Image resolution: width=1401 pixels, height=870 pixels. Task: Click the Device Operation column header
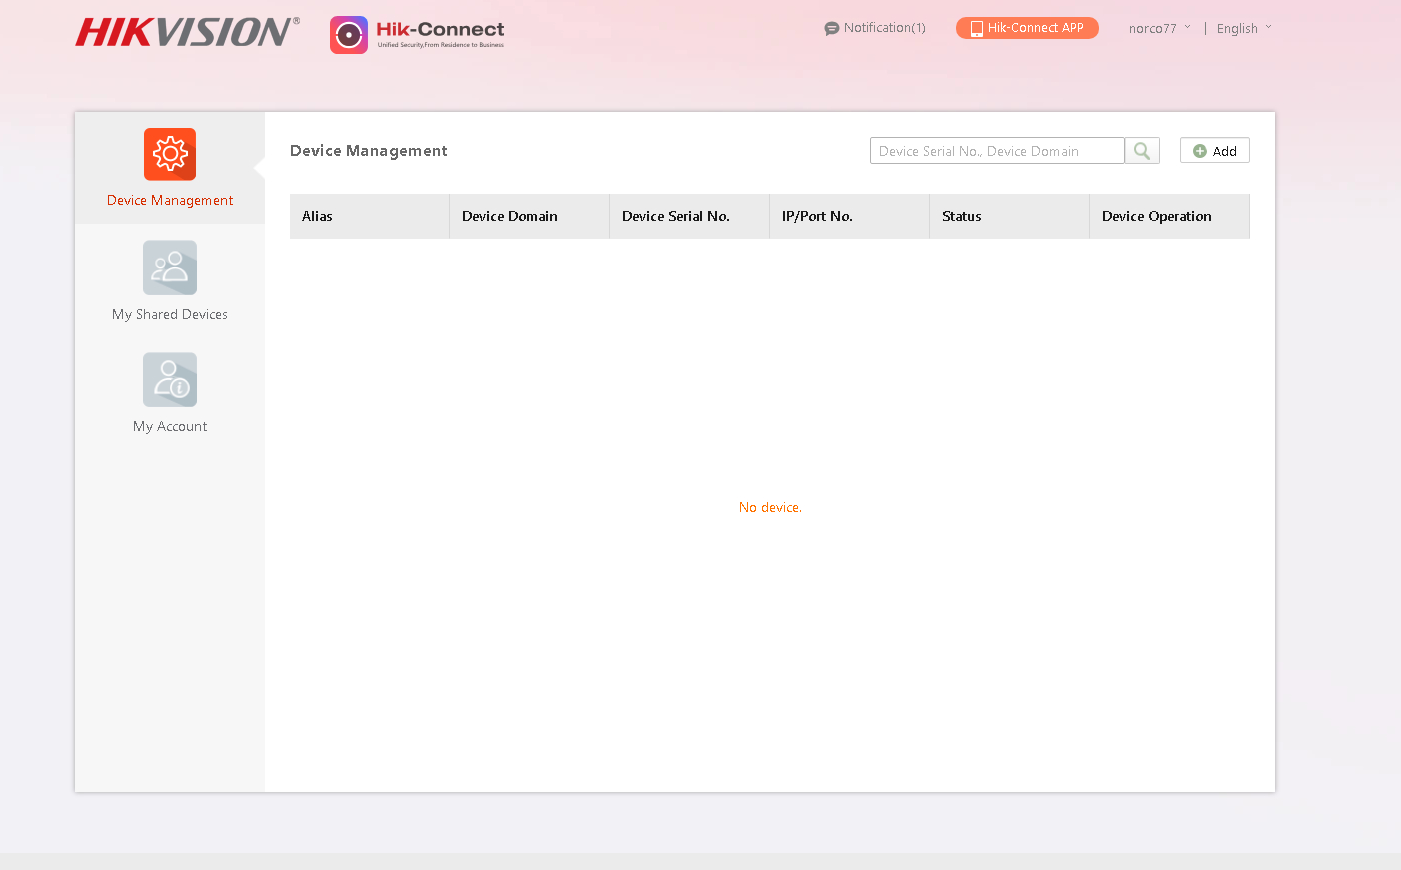(1156, 216)
